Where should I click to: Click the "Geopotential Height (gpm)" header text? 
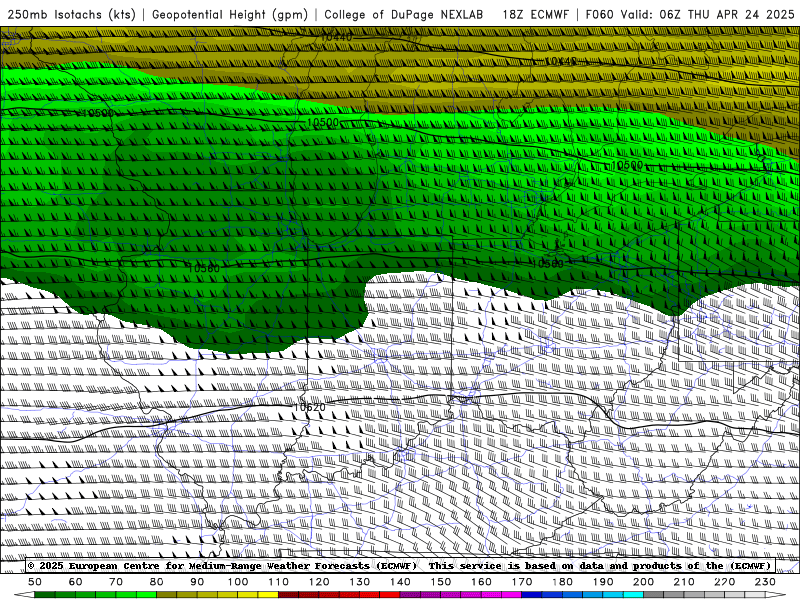pyautogui.click(x=230, y=14)
